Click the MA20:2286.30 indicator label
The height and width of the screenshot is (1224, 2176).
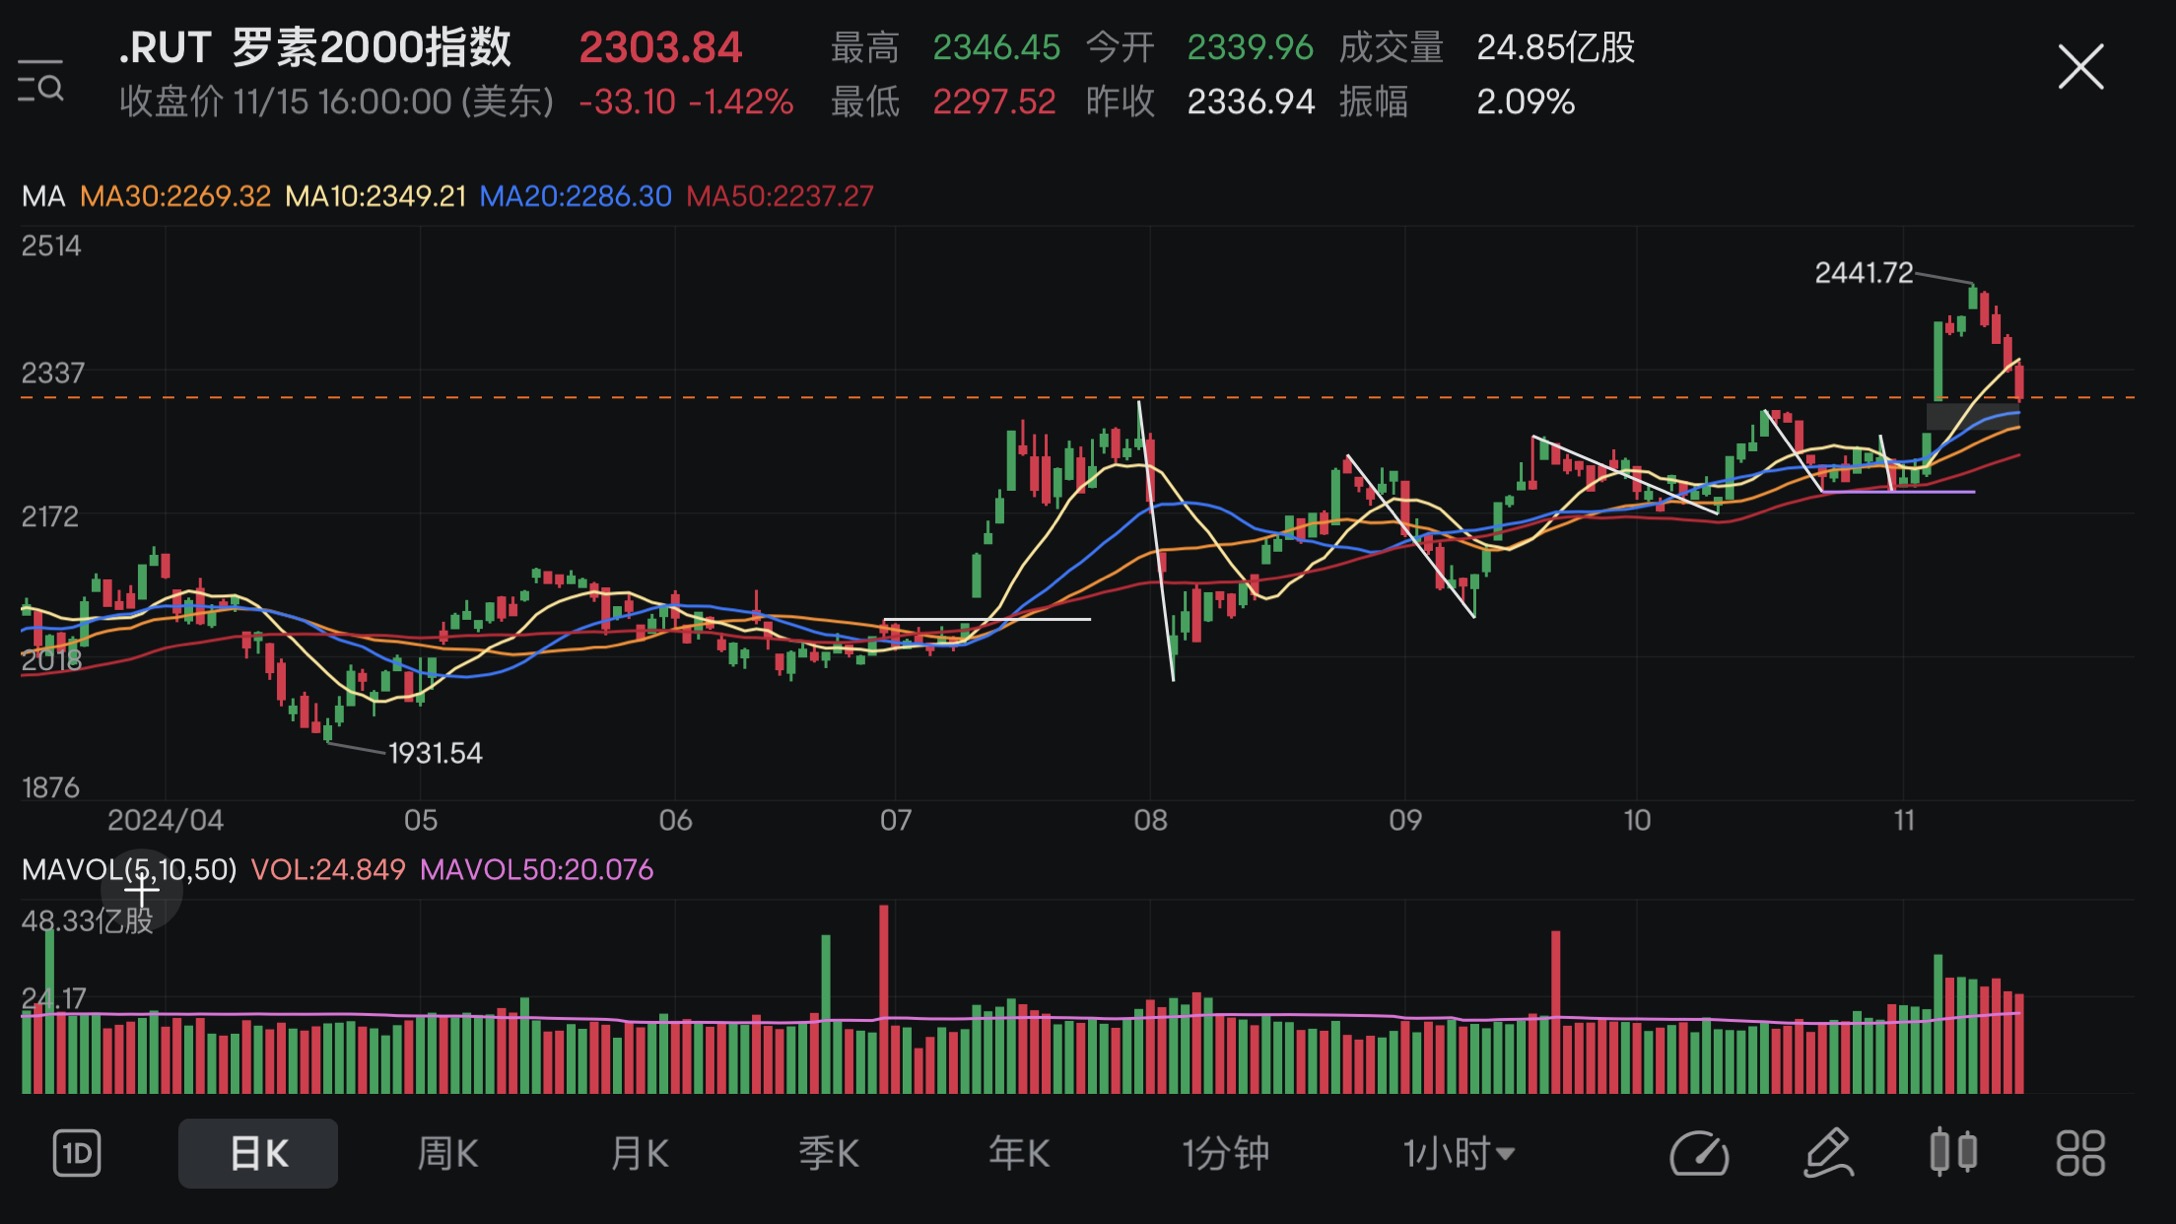(x=576, y=196)
